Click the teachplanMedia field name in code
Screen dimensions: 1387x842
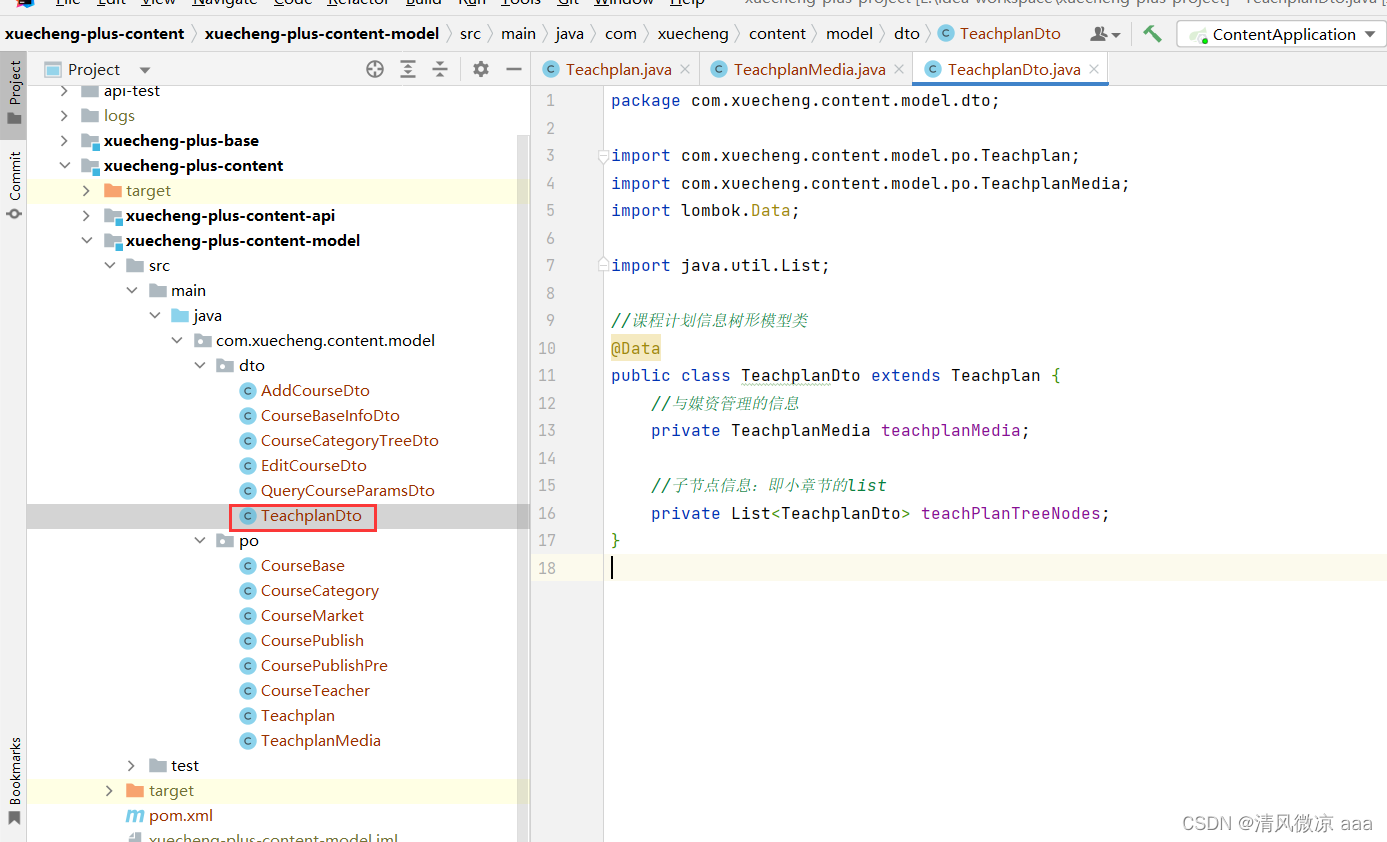tap(950, 430)
